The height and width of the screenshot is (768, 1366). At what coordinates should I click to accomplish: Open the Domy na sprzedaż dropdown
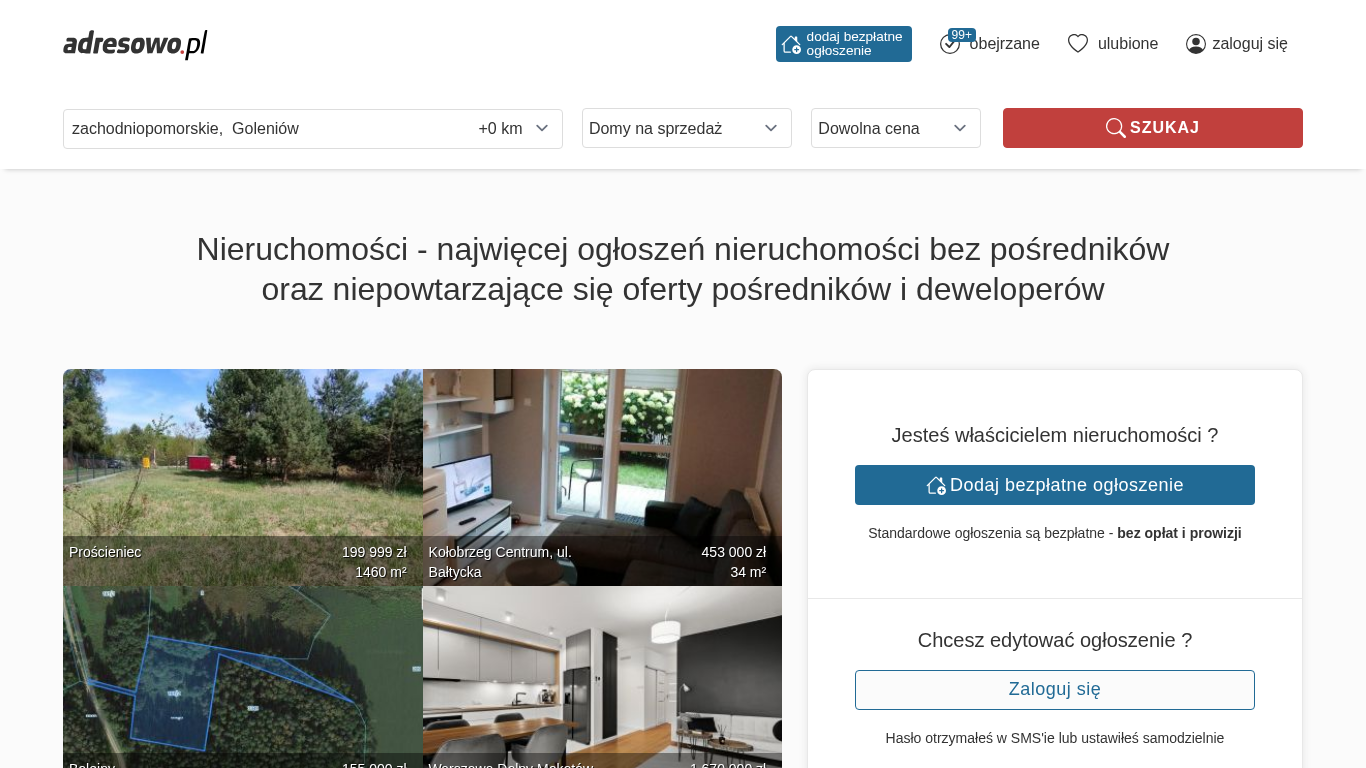[686, 128]
